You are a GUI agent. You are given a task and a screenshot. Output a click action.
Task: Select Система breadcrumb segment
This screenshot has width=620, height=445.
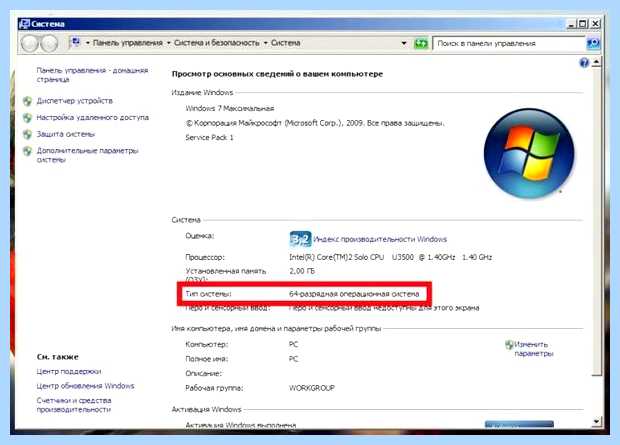(285, 43)
